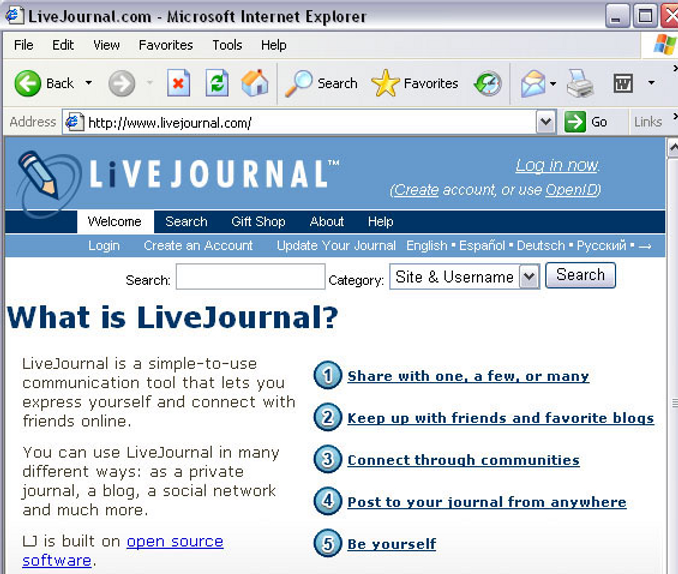Image resolution: width=678 pixels, height=574 pixels.
Task: Open the View menu
Action: (106, 45)
